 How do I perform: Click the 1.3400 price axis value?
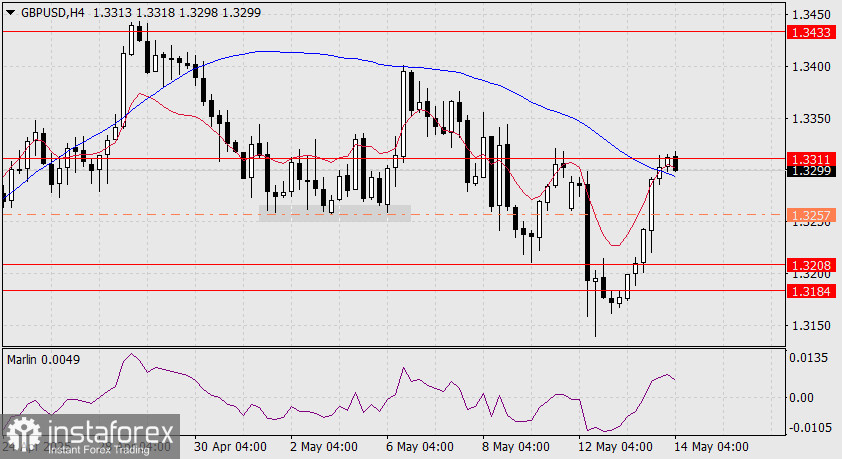coord(811,67)
